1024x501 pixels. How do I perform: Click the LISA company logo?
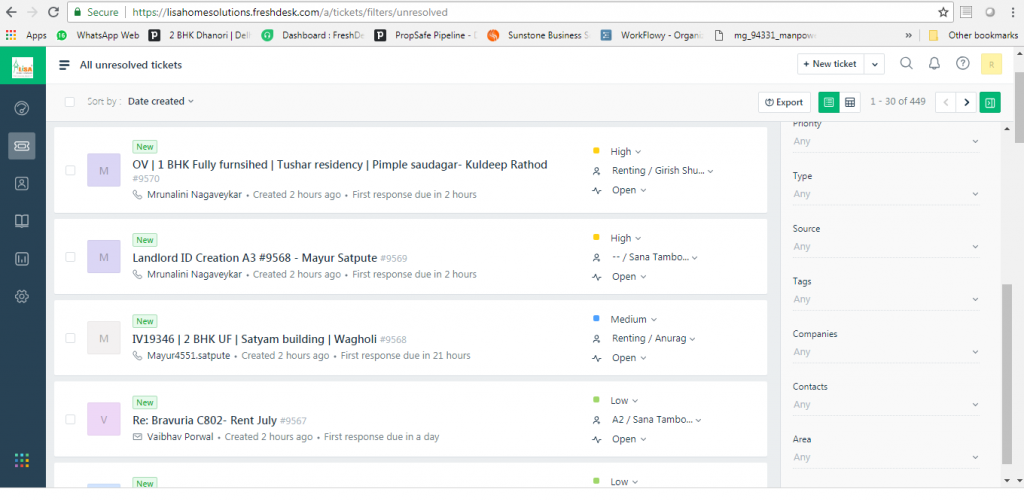[23, 65]
